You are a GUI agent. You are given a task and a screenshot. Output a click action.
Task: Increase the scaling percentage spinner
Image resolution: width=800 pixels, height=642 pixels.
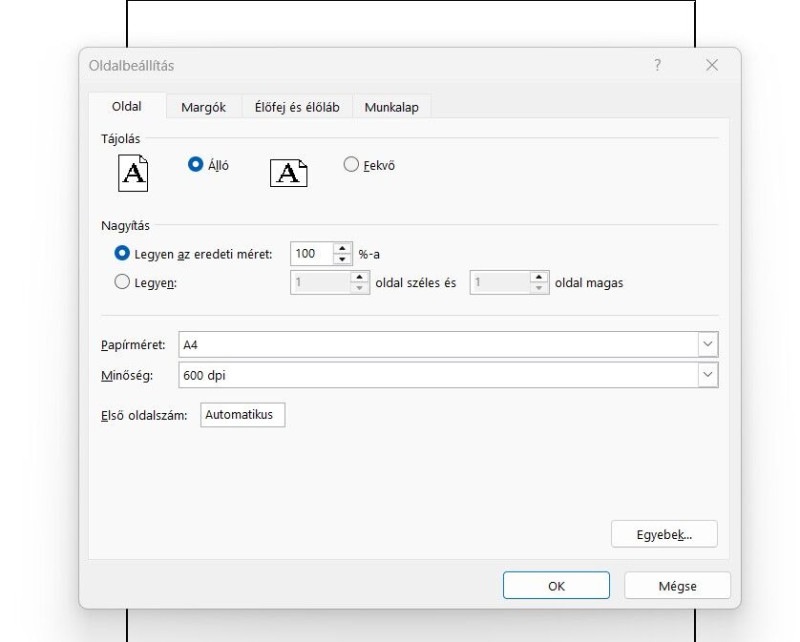(342, 249)
